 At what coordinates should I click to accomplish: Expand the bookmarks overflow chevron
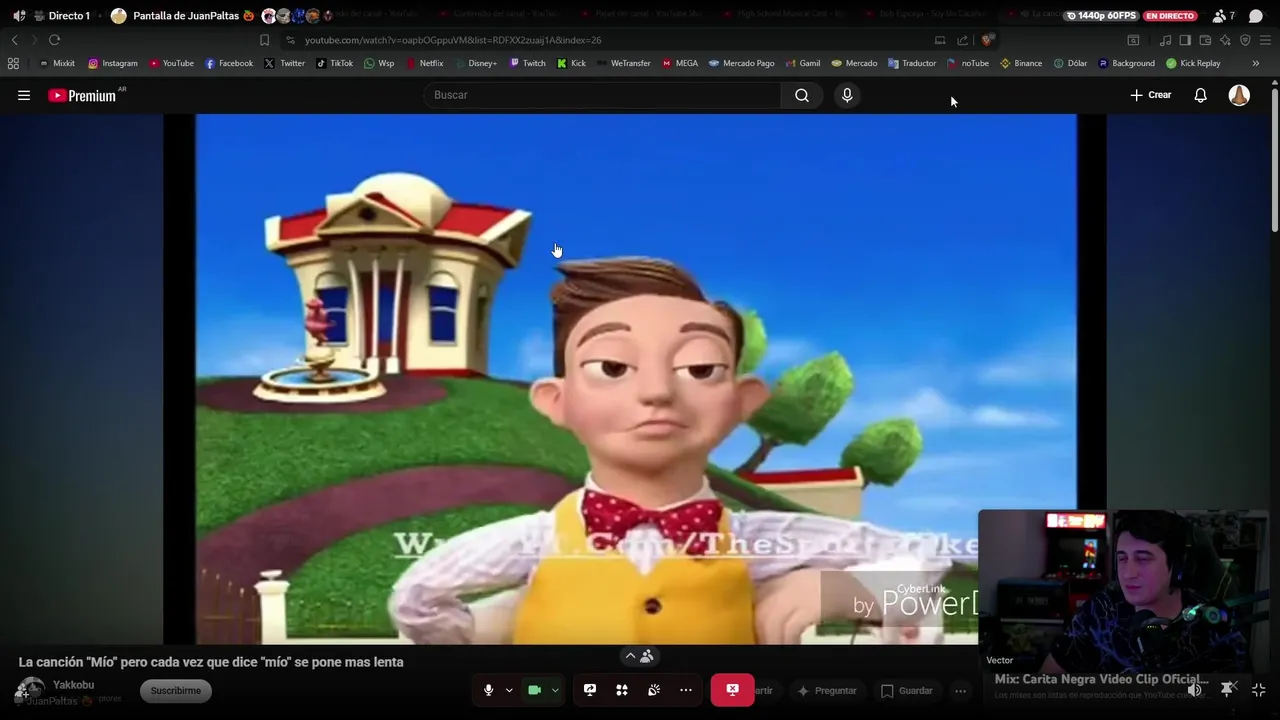point(1256,63)
